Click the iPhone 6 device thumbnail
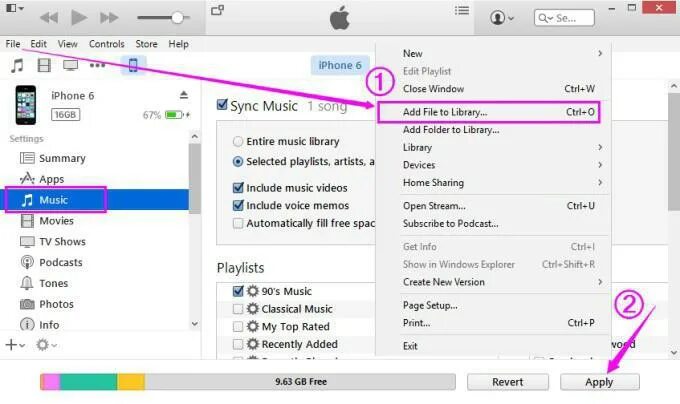This screenshot has height=404, width=680. click(26, 105)
